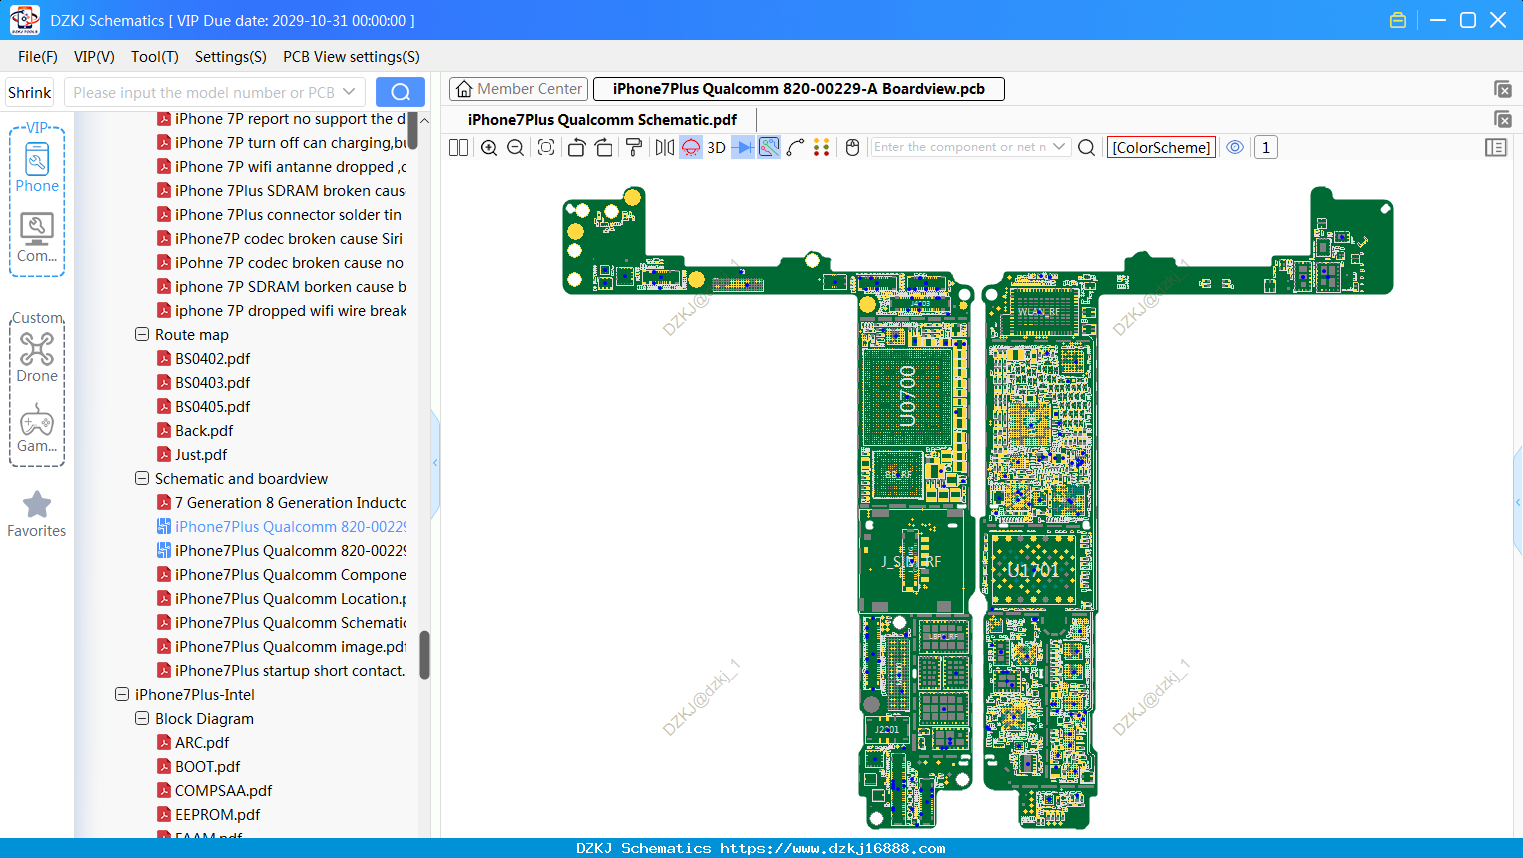Open Favorites star icon
This screenshot has width=1523, height=858.
pyautogui.click(x=37, y=514)
